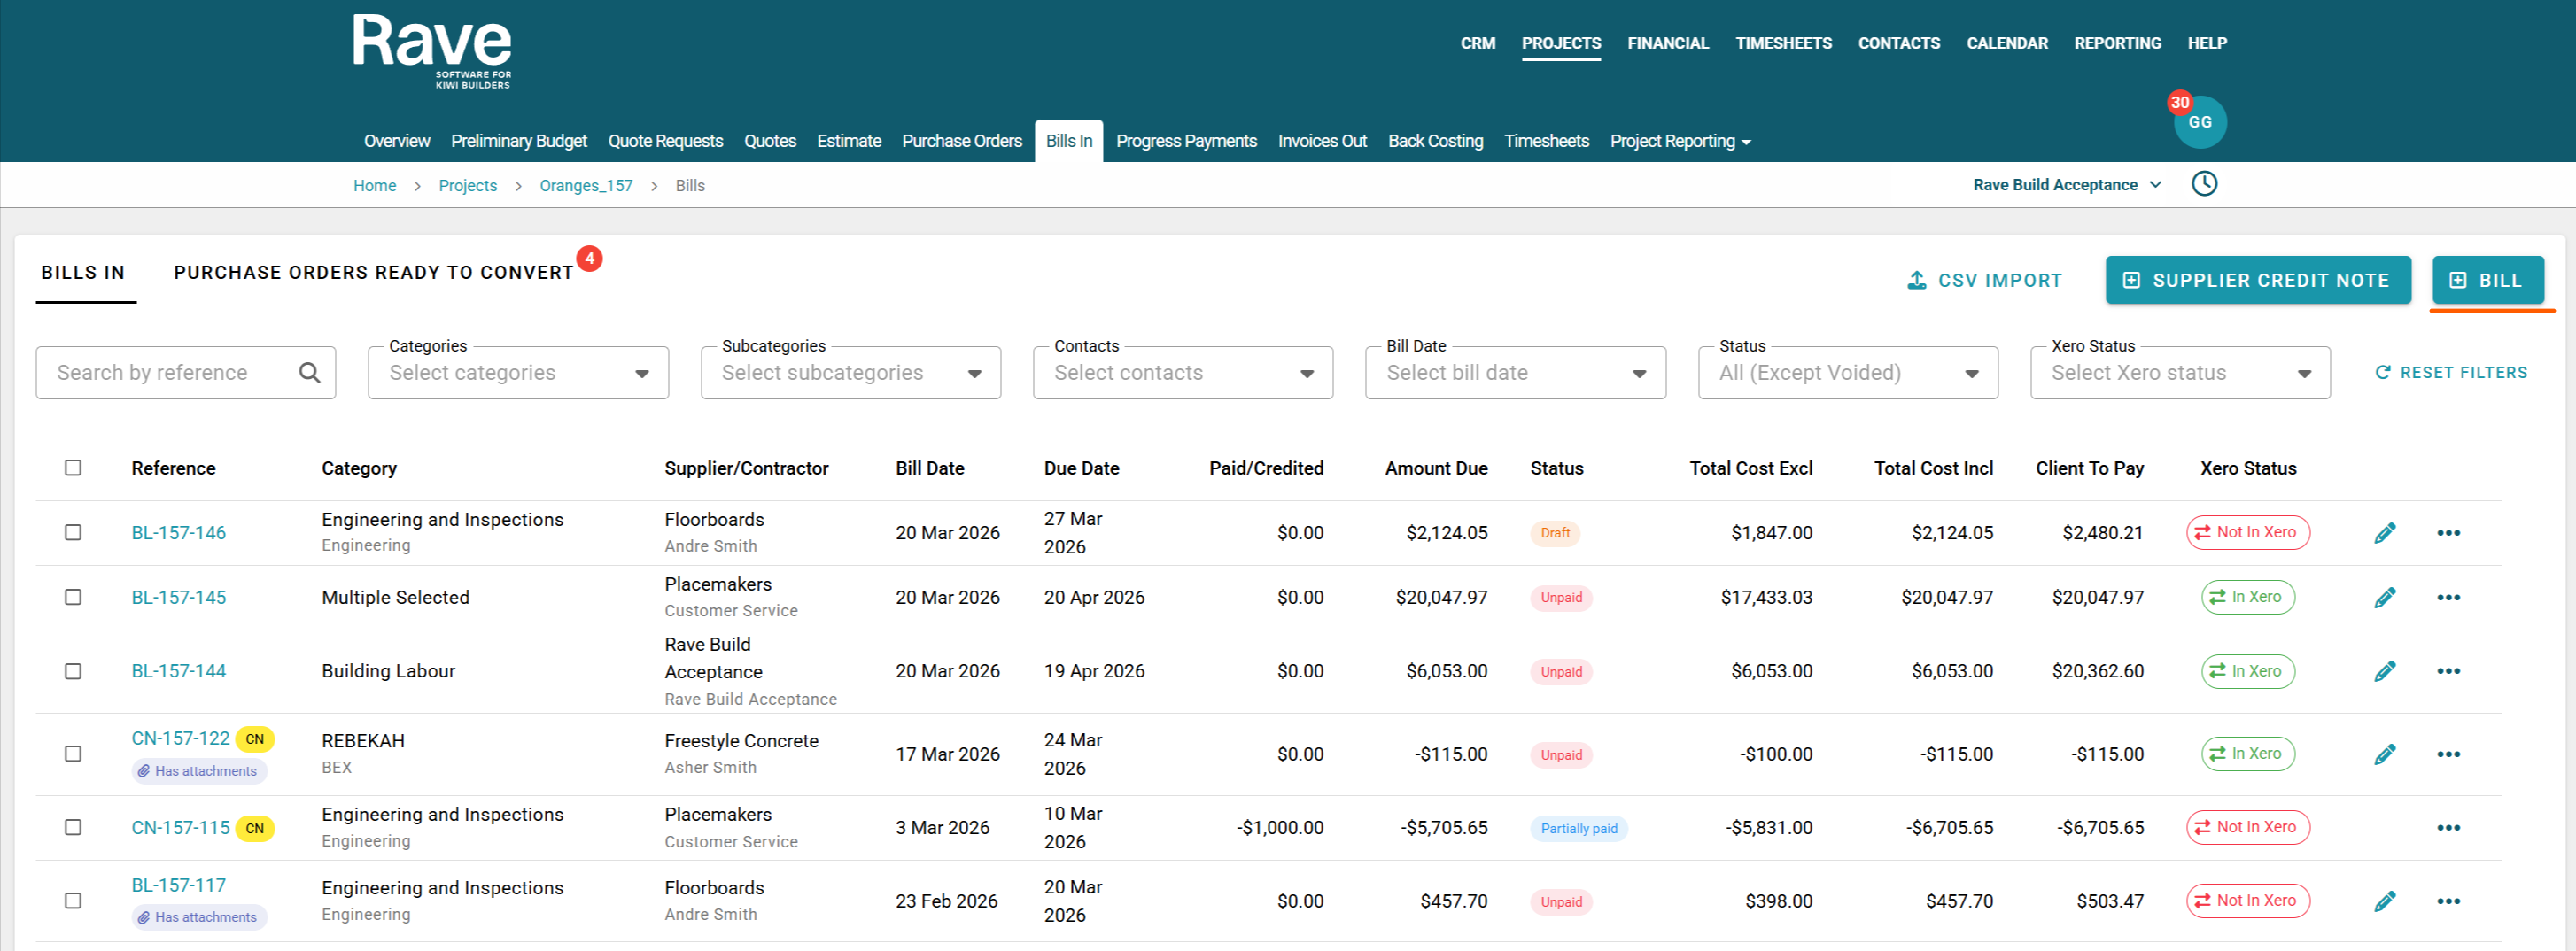This screenshot has width=2576, height=951.
Task: Click the Supplier Credit Note button
Action: (2257, 281)
